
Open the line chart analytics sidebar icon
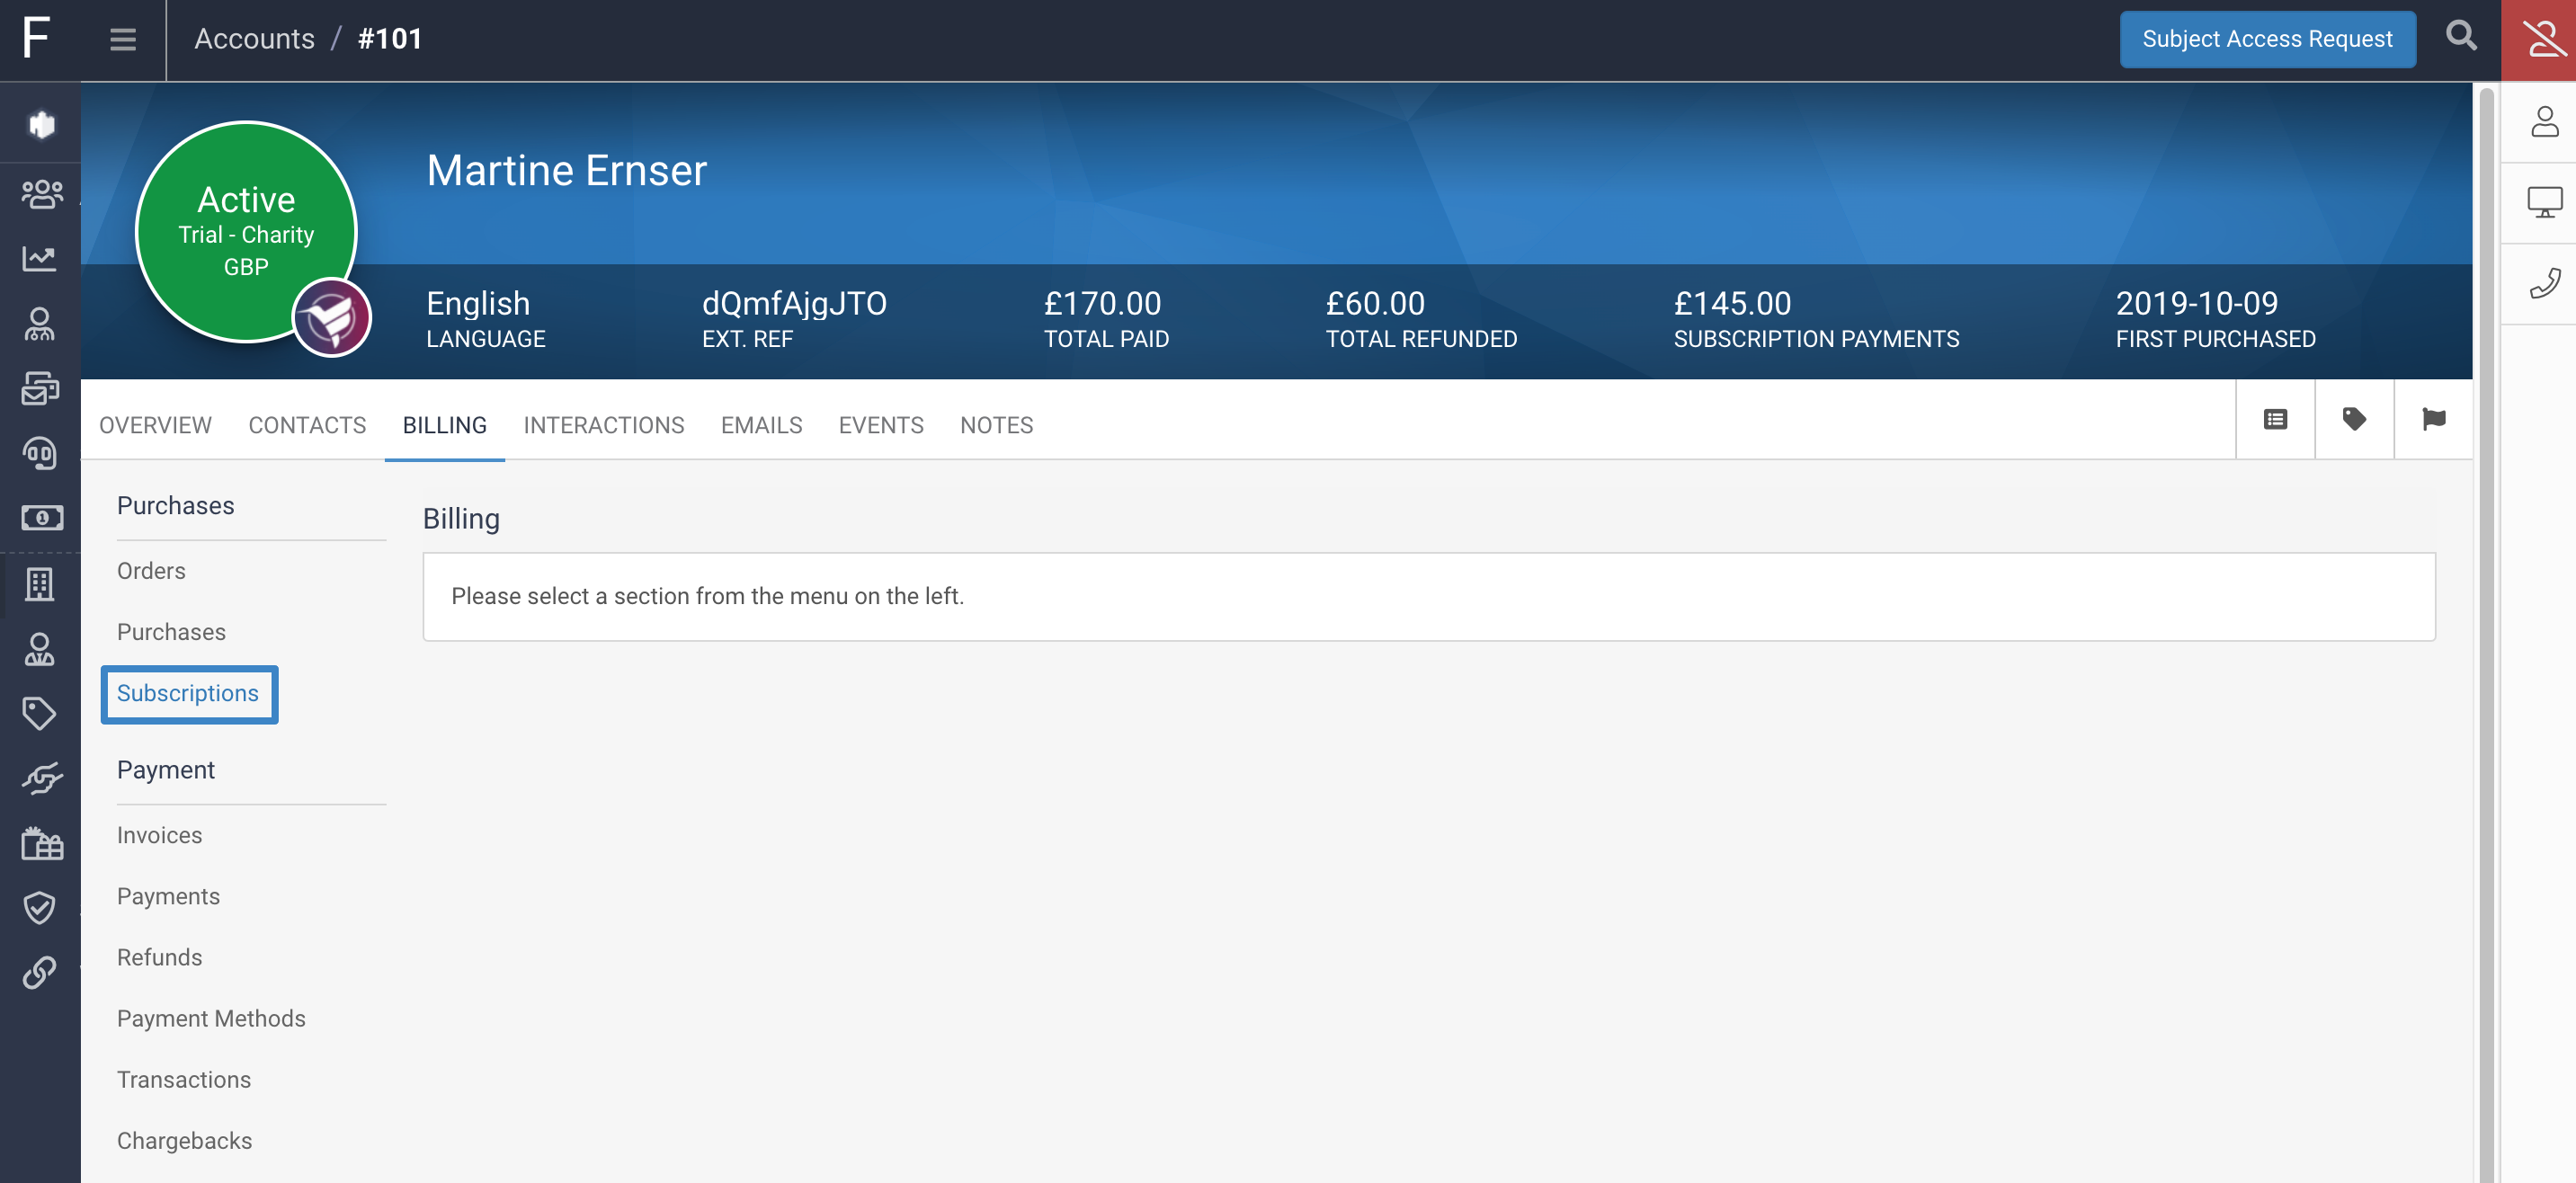pyautogui.click(x=40, y=259)
